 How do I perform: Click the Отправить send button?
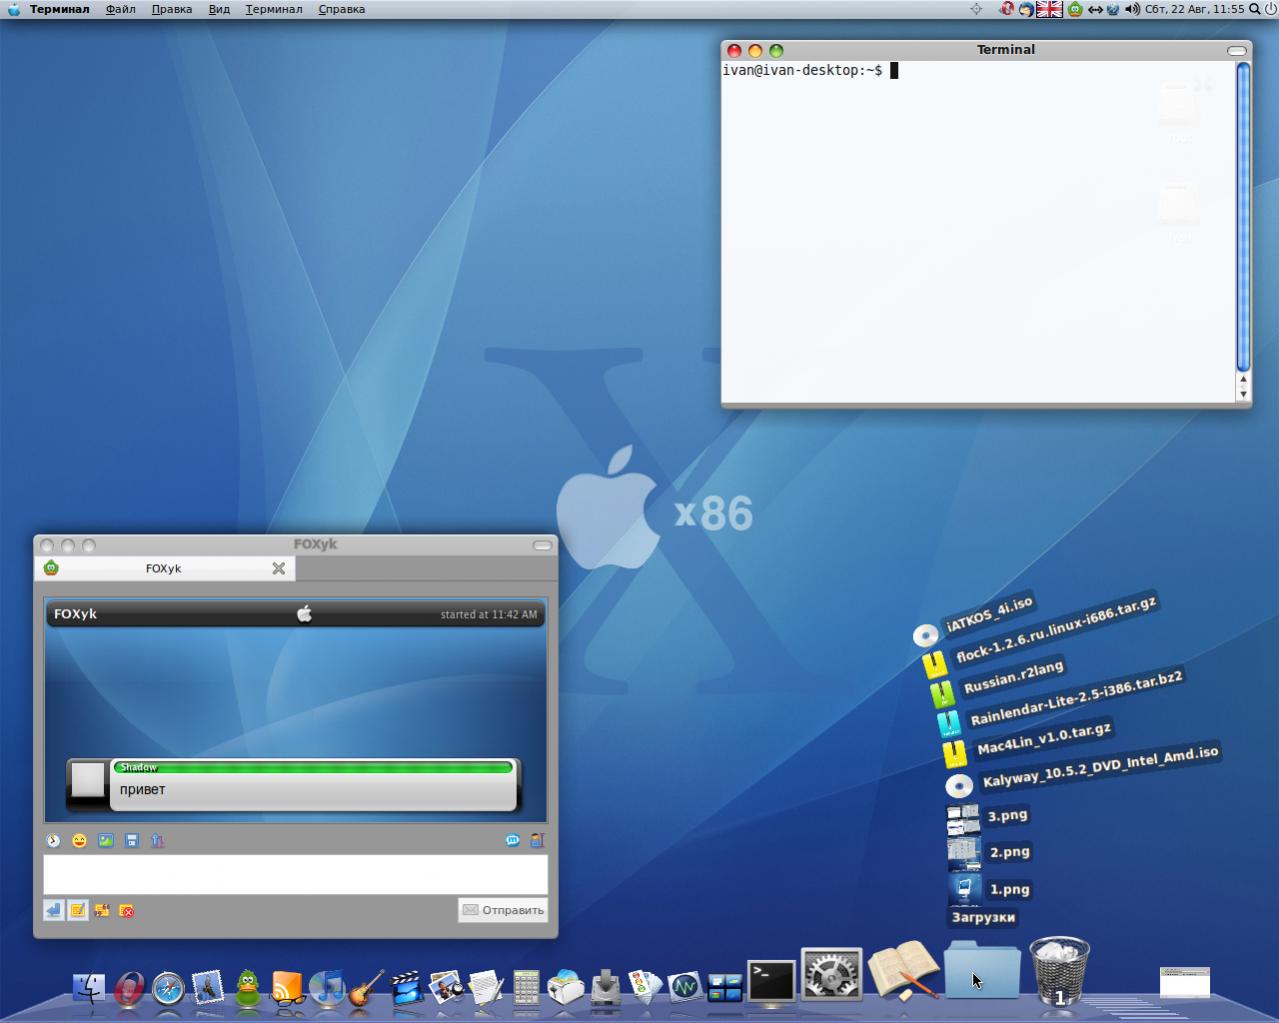coord(503,910)
